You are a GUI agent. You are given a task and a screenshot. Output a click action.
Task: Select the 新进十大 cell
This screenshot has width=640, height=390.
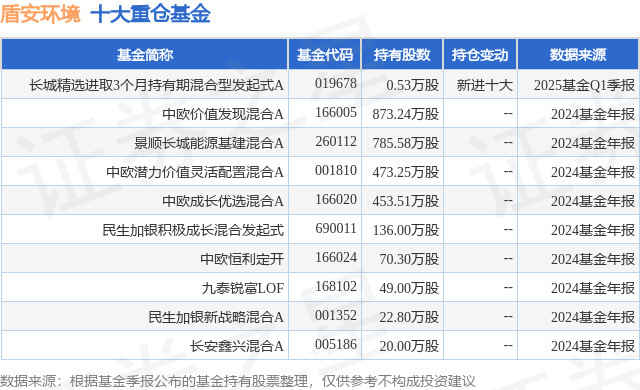click(484, 85)
